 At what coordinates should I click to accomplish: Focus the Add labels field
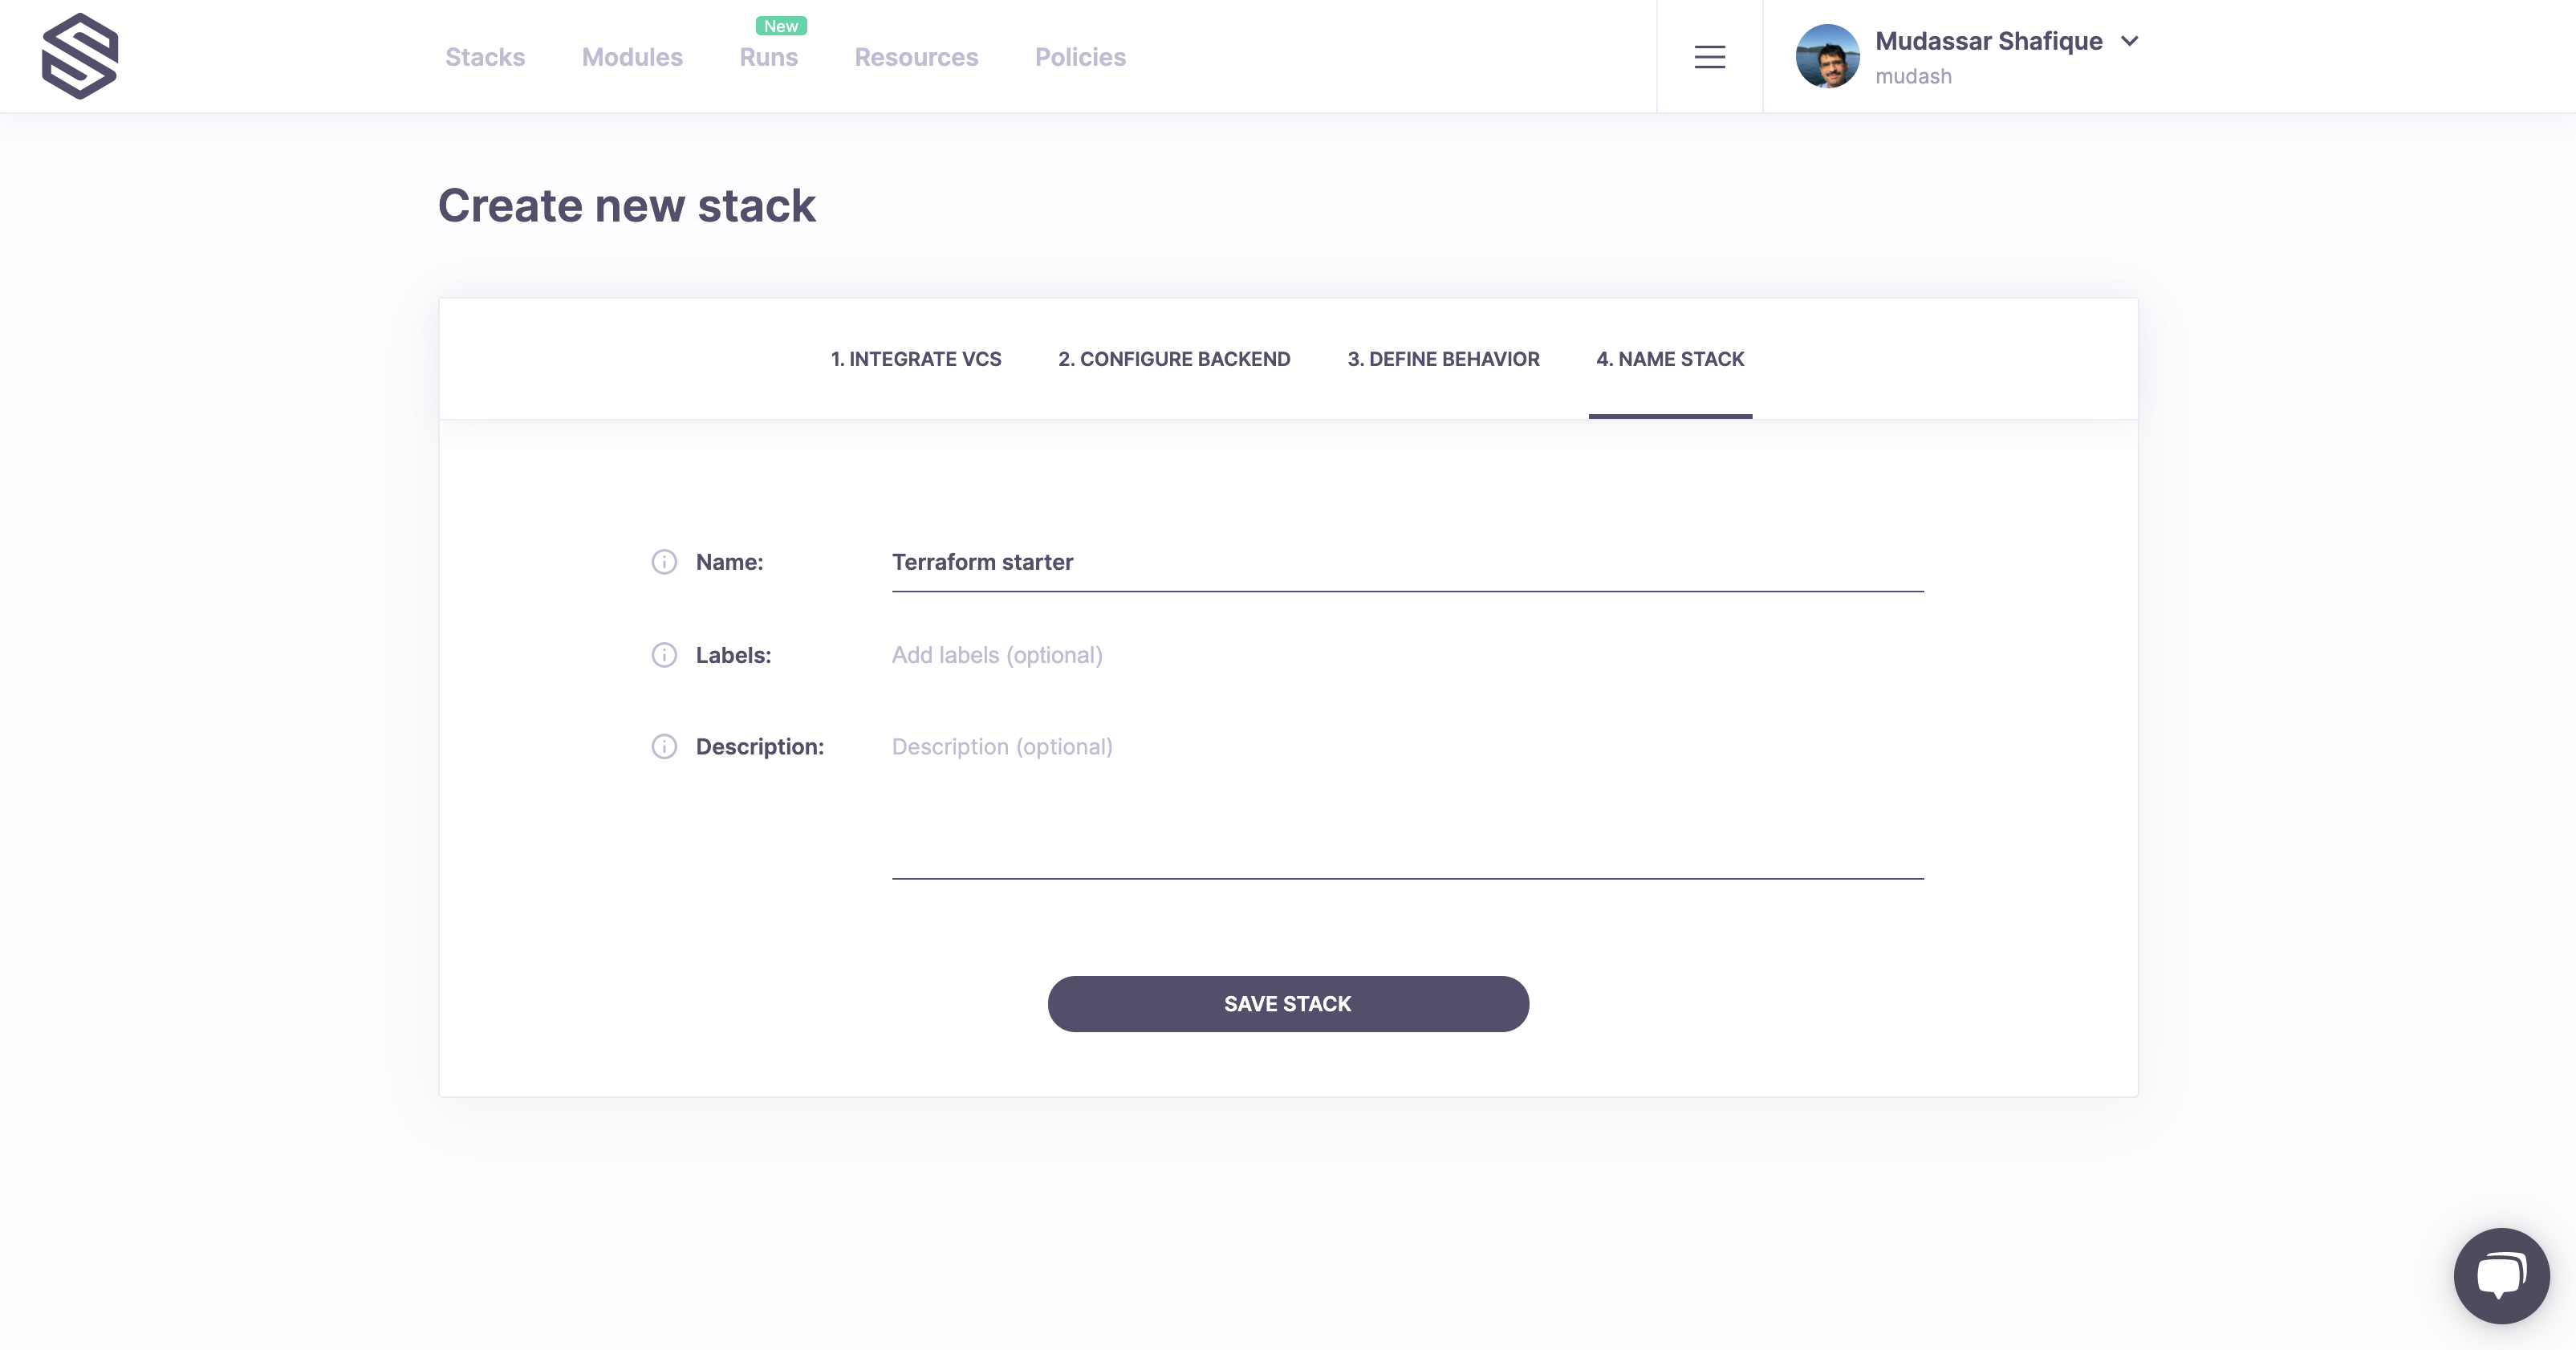[1406, 655]
